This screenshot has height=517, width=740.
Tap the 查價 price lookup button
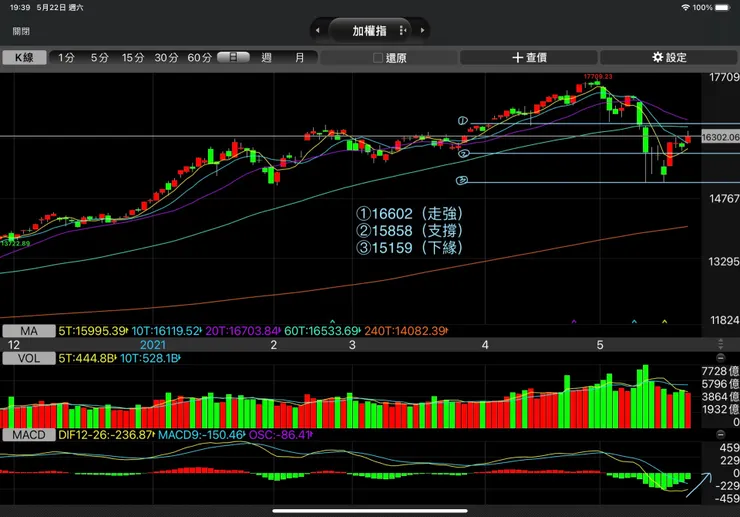click(529, 58)
